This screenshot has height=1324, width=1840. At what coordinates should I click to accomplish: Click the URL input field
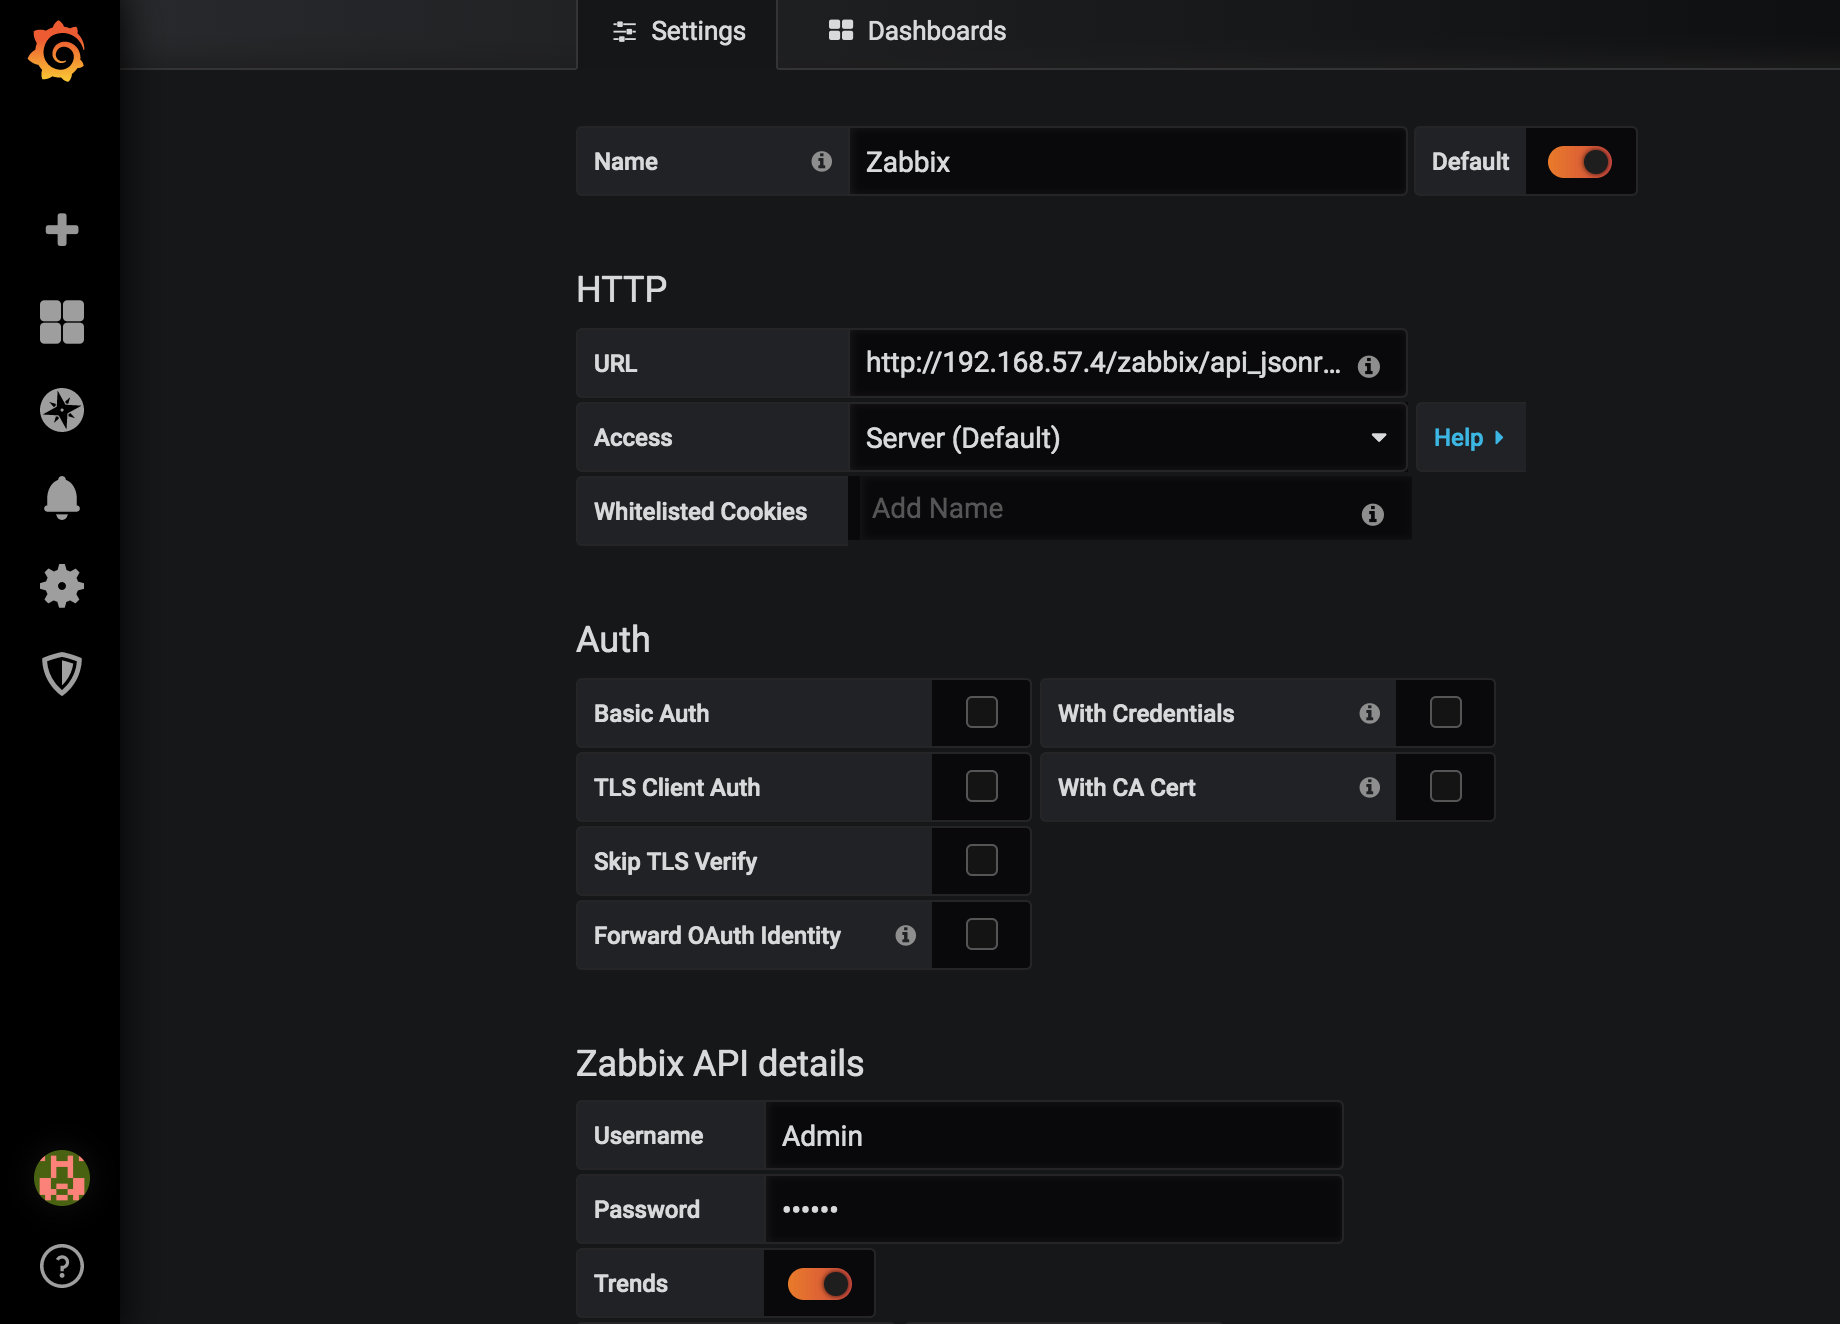coord(1127,364)
